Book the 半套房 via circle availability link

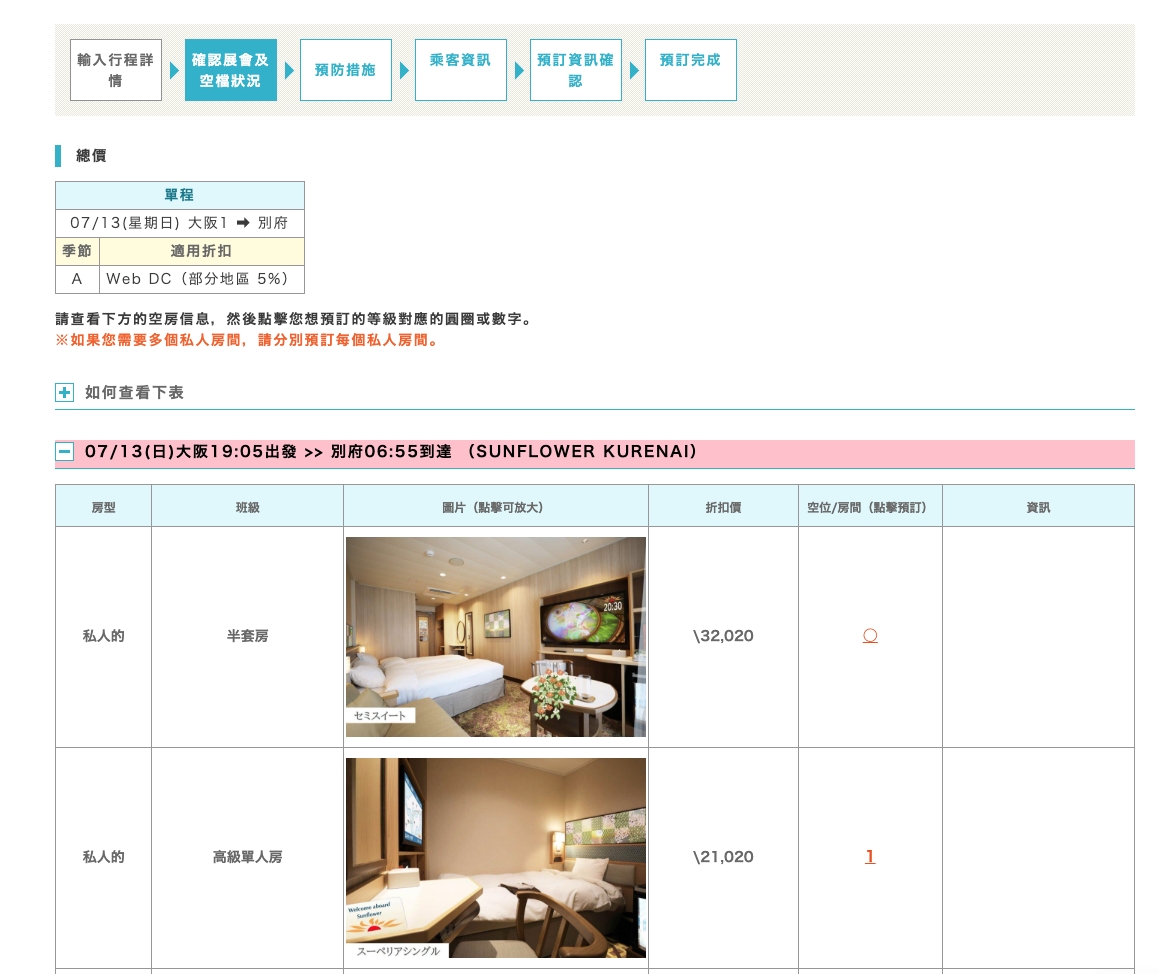tap(870, 636)
